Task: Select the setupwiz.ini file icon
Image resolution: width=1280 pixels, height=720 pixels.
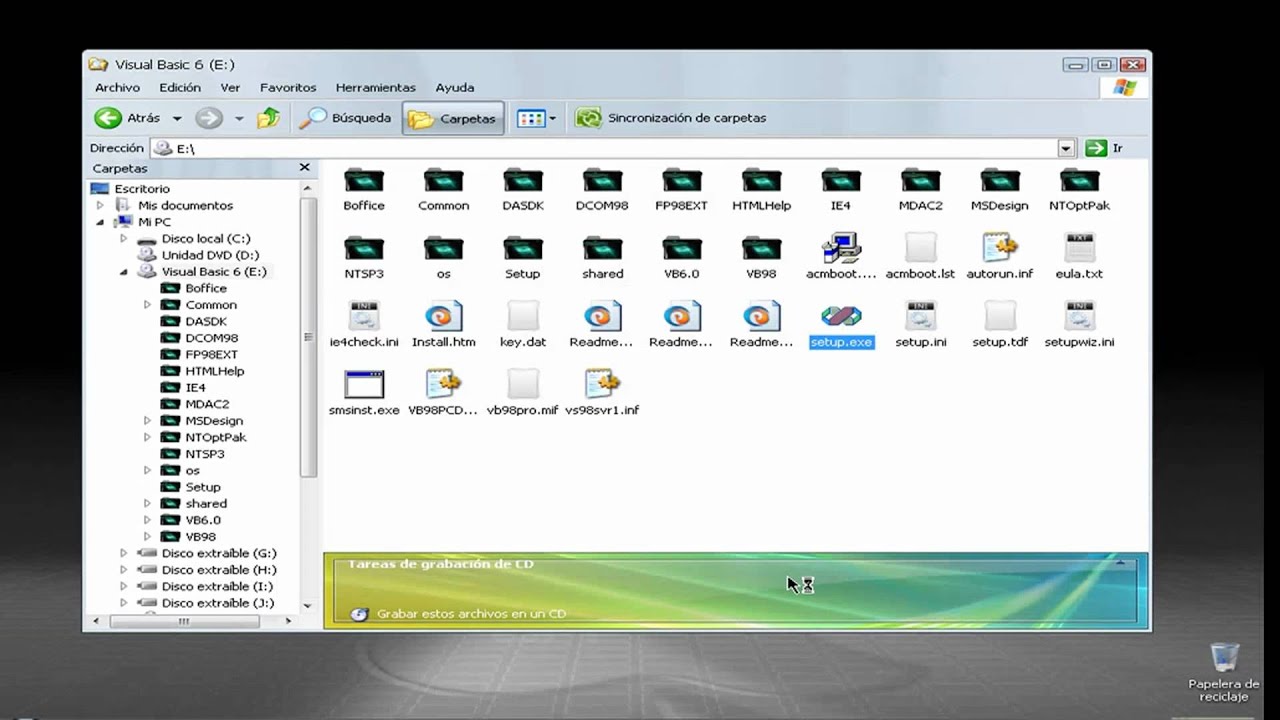Action: pos(1079,316)
